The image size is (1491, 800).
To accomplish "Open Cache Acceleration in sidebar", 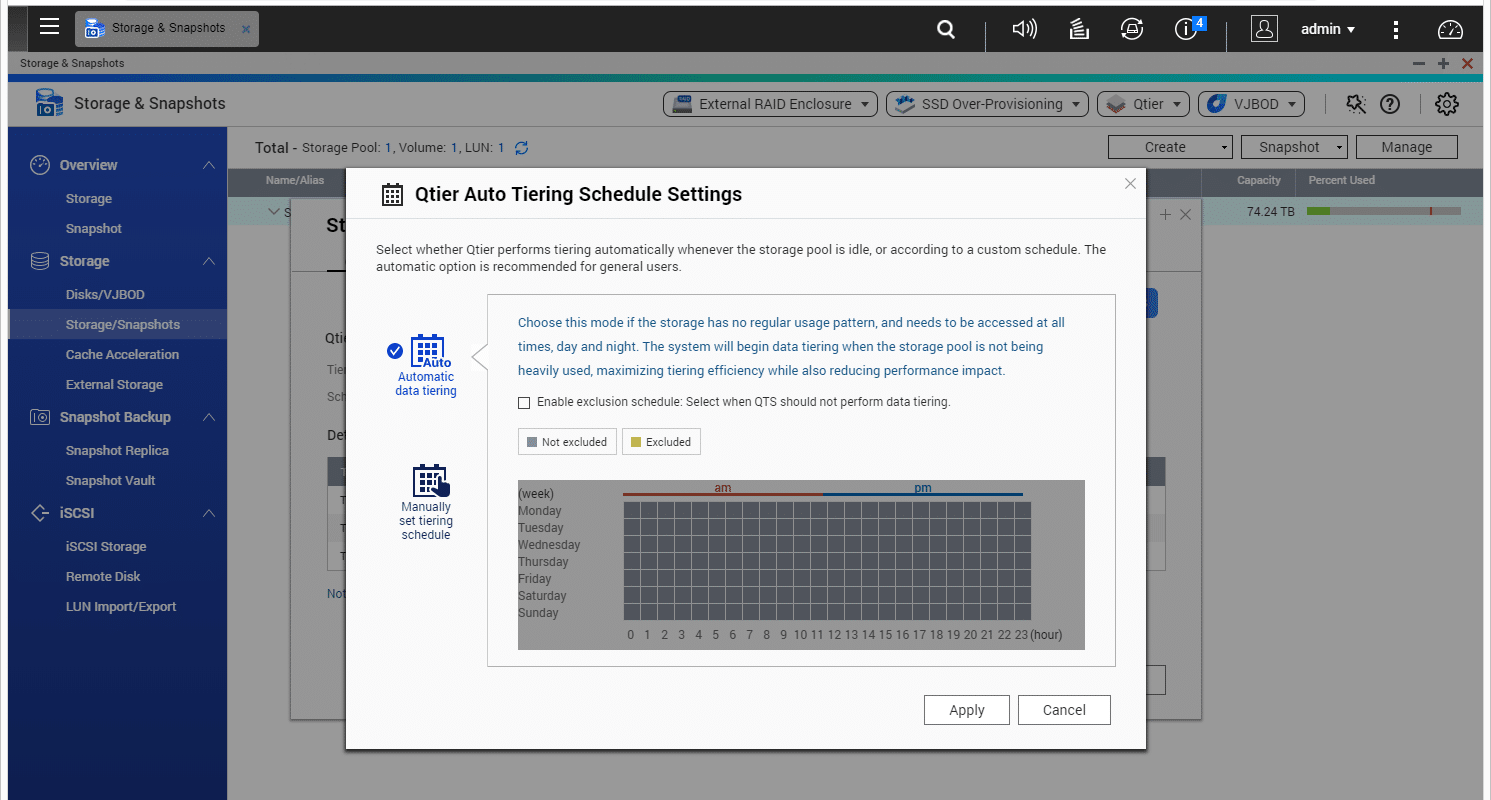I will point(122,355).
